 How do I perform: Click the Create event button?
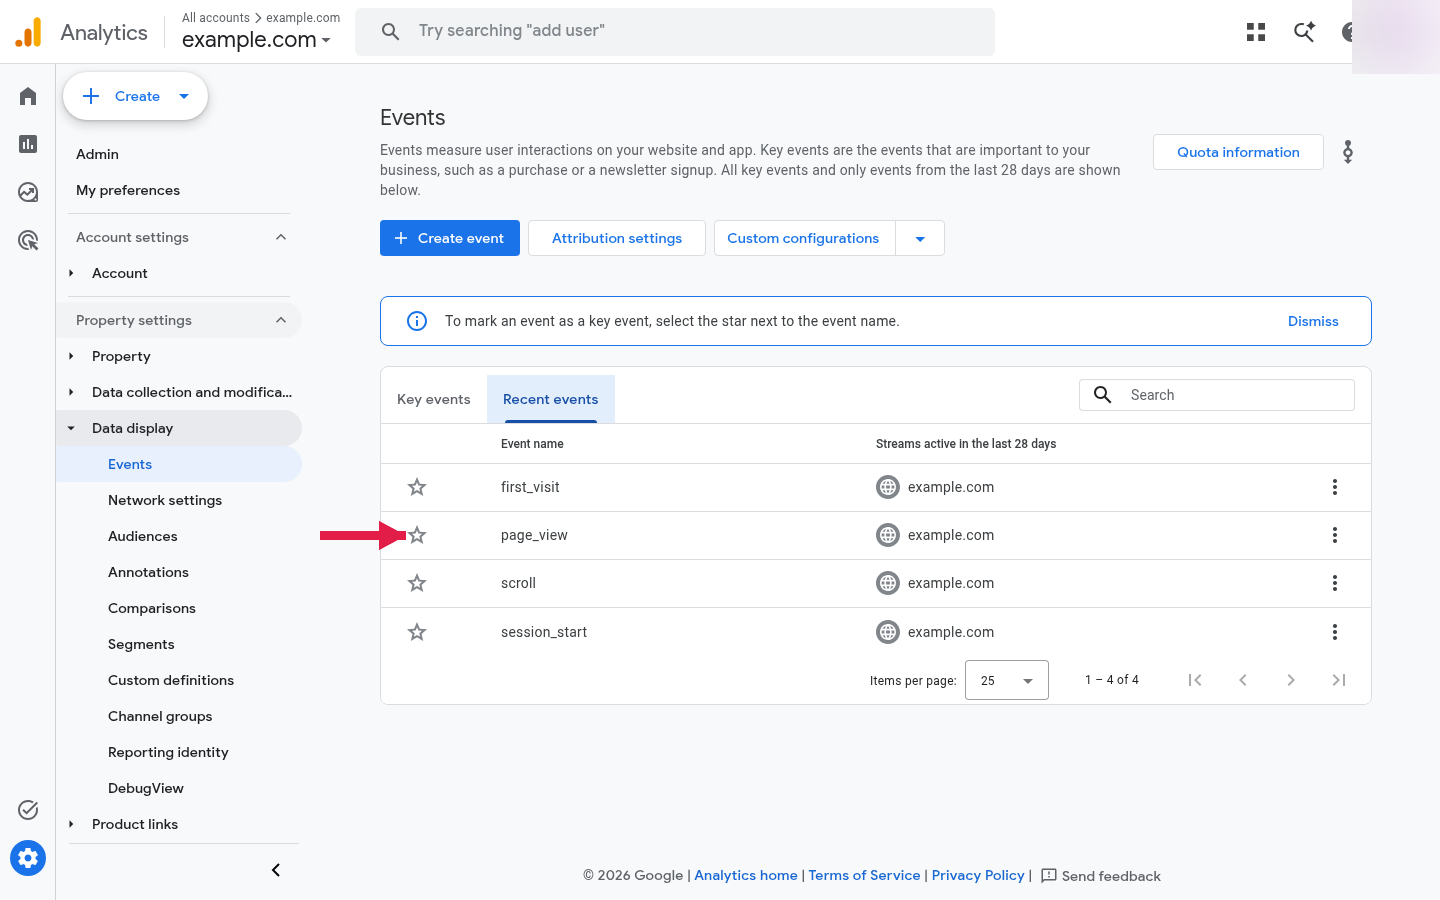click(x=450, y=238)
